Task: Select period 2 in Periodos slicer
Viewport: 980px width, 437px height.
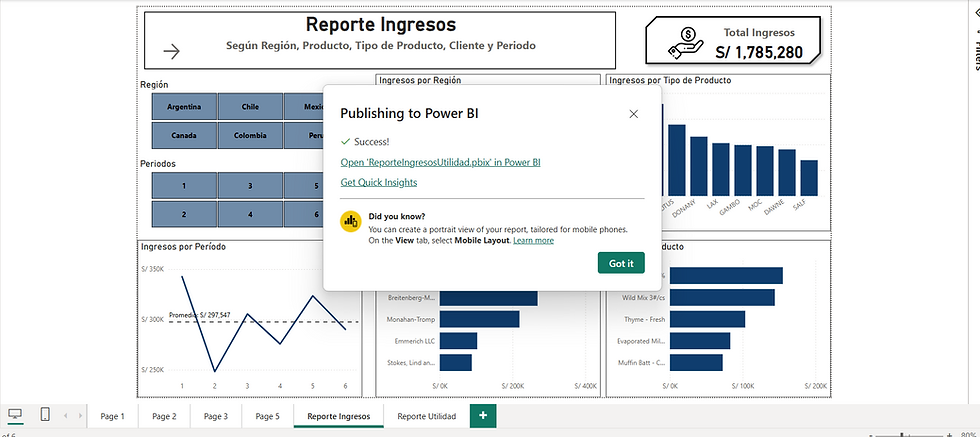Action: pyautogui.click(x=184, y=214)
